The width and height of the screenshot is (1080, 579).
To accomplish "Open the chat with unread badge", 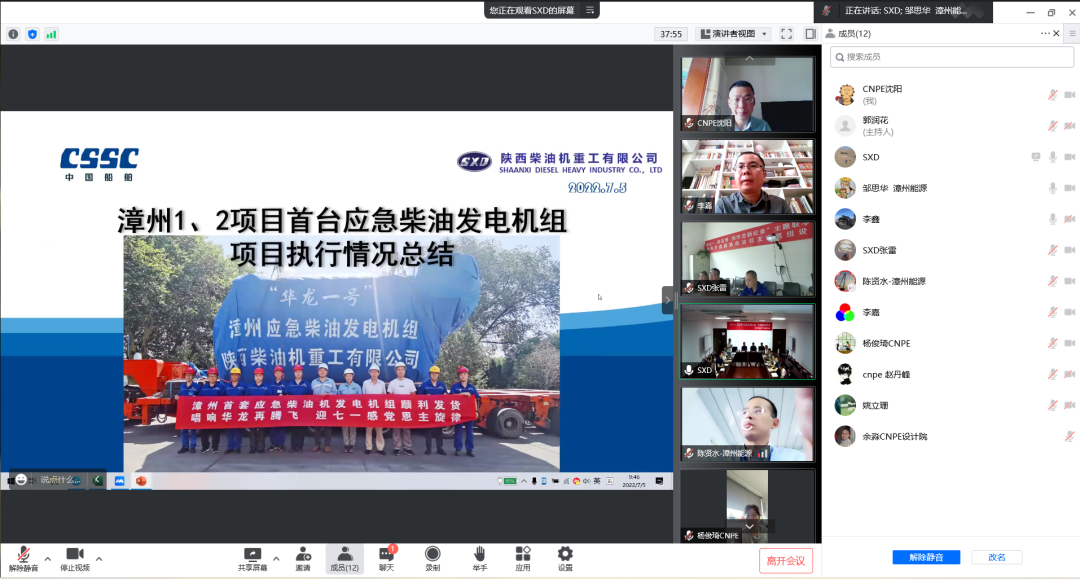I will pyautogui.click(x=386, y=559).
